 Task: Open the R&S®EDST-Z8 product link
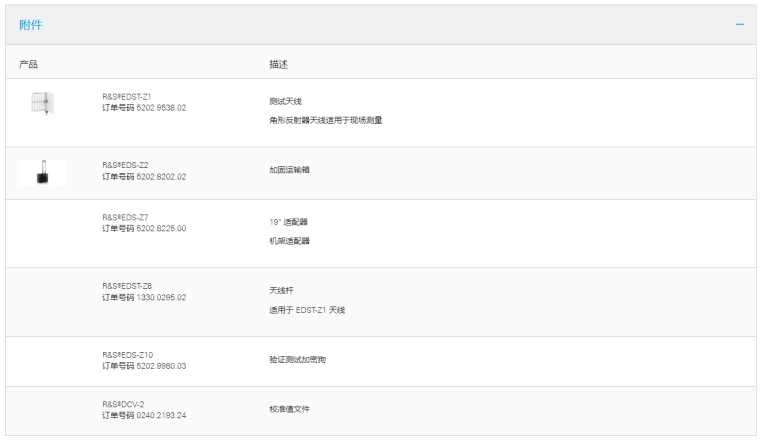tap(127, 286)
